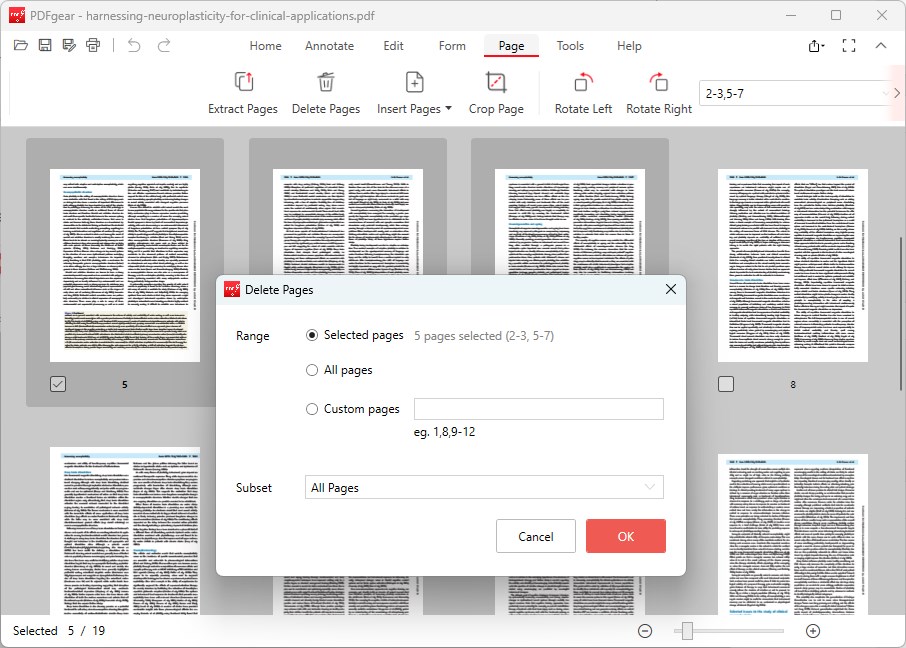Image resolution: width=906 pixels, height=648 pixels.
Task: Collapse the toolbar with the chevron arrow
Action: click(881, 46)
